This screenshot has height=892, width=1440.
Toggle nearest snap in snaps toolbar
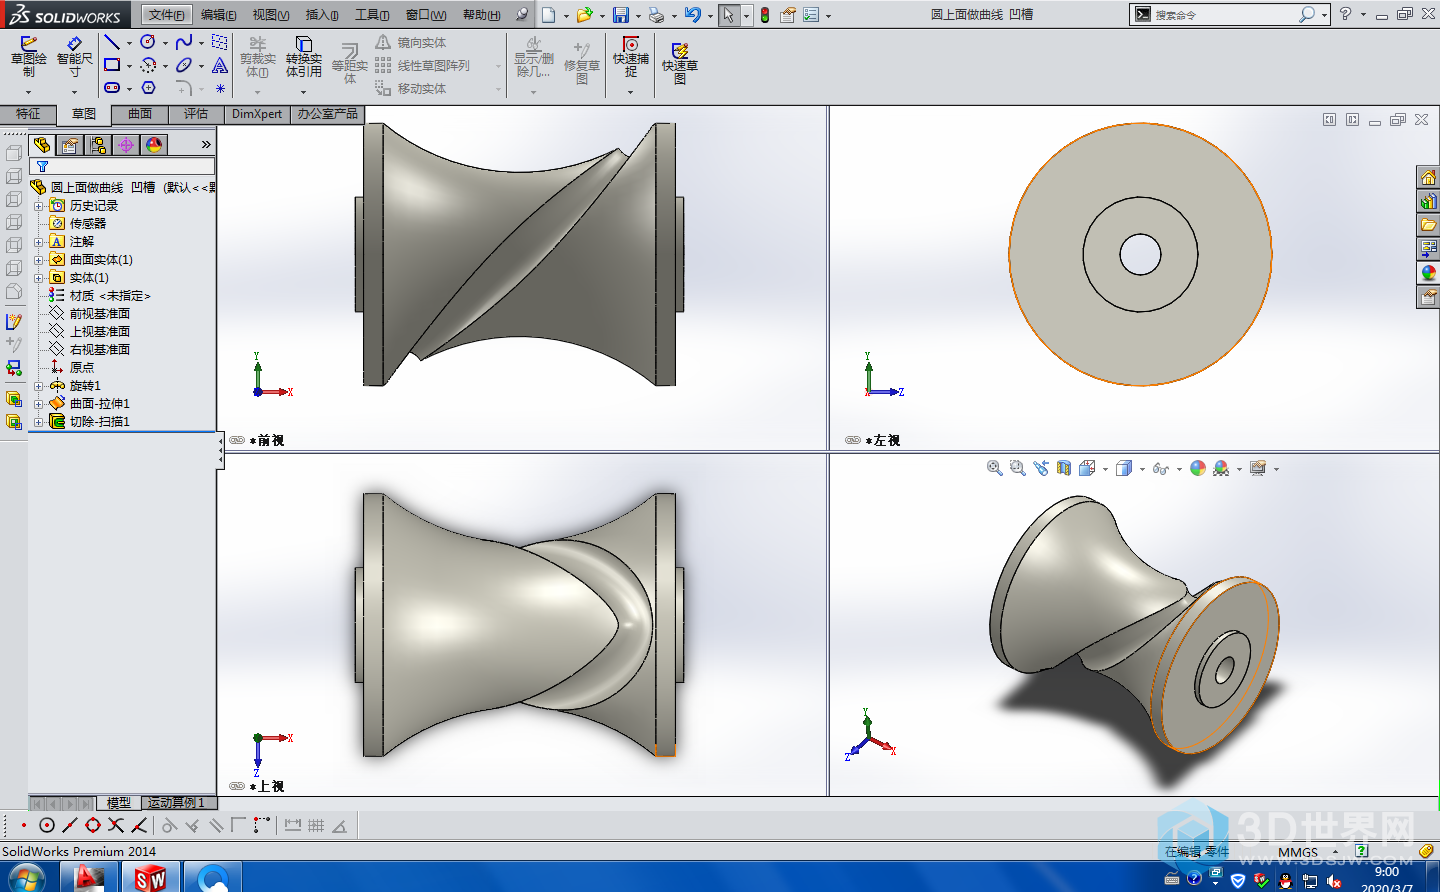point(139,825)
